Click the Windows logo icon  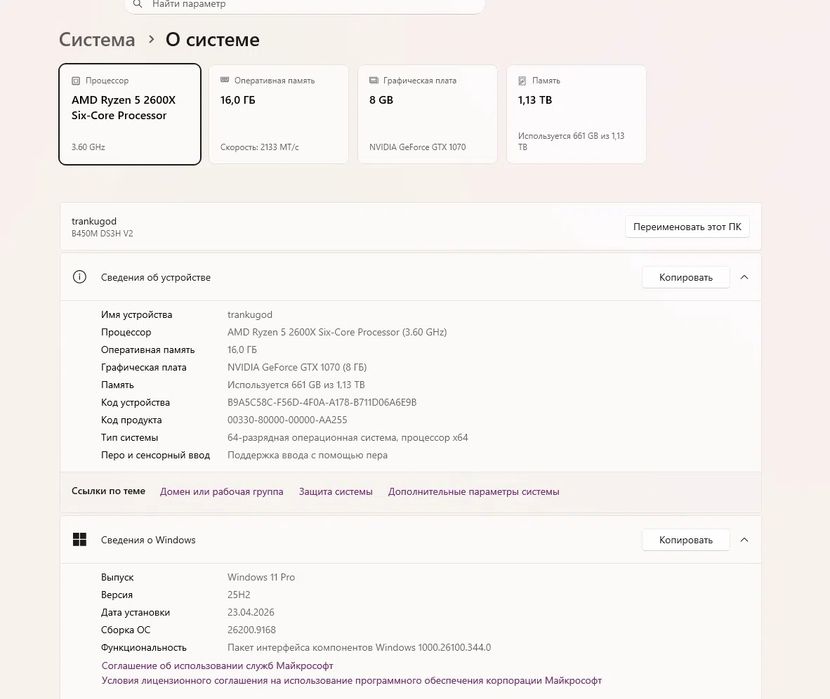click(79, 539)
